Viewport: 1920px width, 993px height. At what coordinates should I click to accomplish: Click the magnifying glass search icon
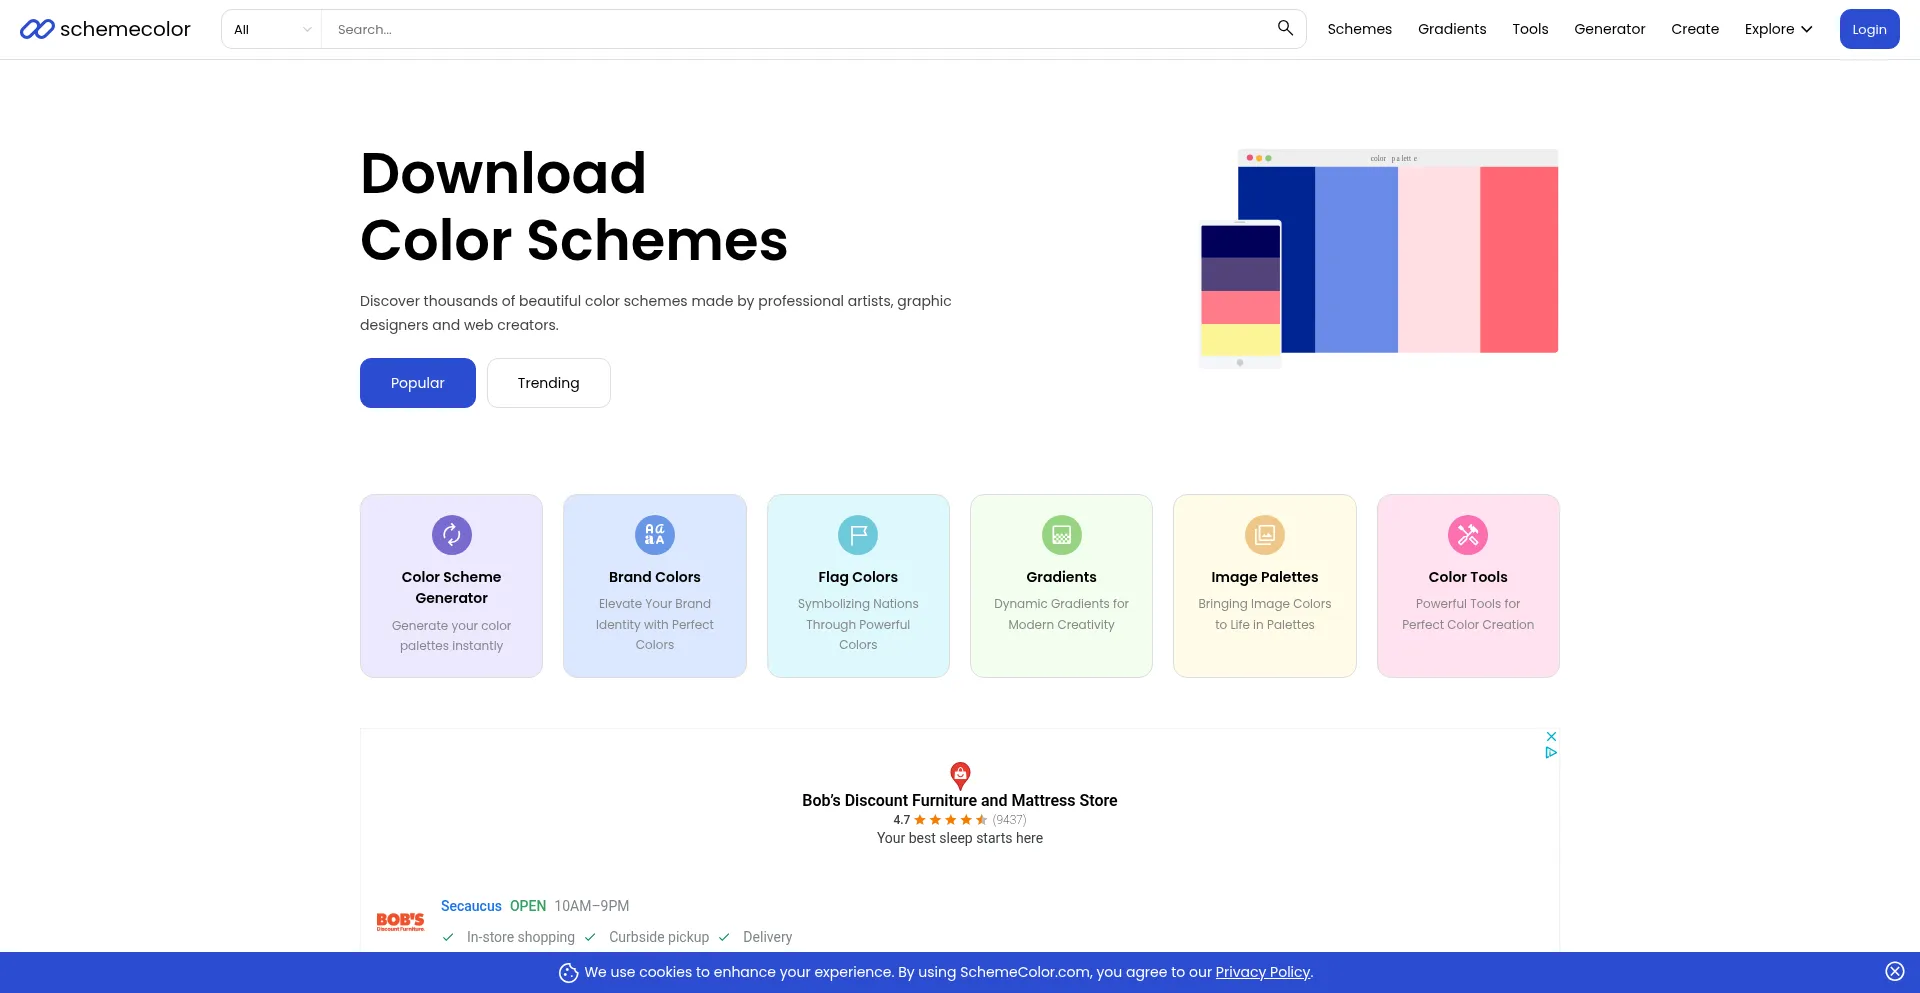1285,28
